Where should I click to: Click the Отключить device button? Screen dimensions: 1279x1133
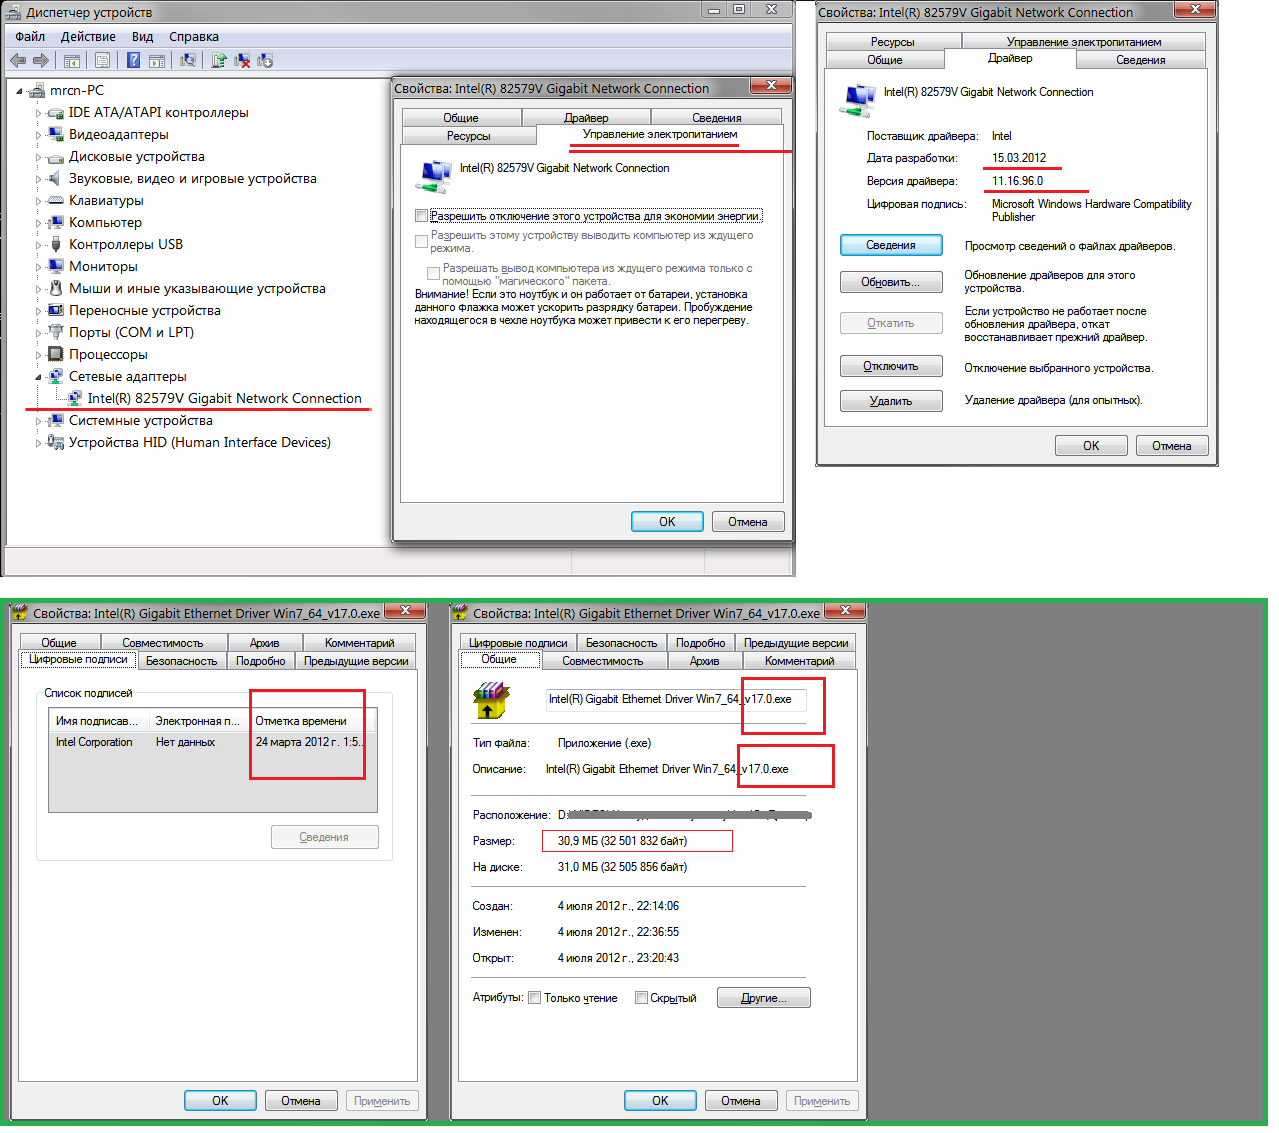pos(891,366)
